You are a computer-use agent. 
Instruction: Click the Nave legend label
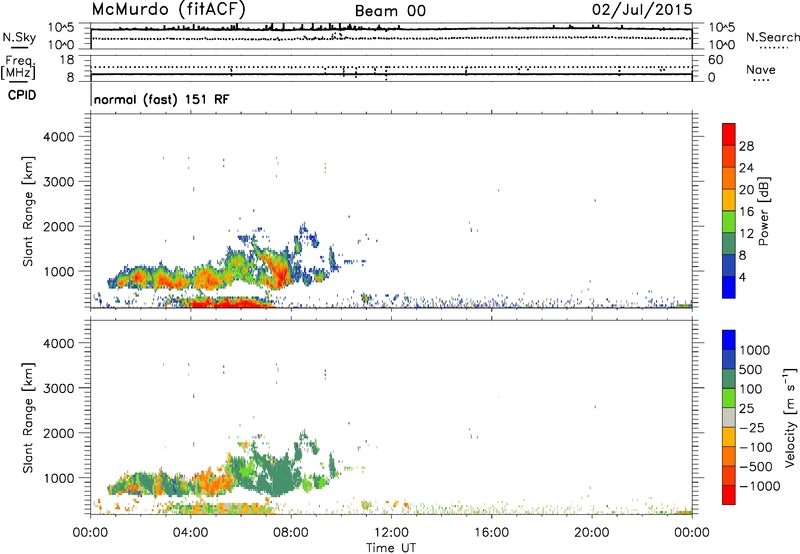(x=761, y=70)
